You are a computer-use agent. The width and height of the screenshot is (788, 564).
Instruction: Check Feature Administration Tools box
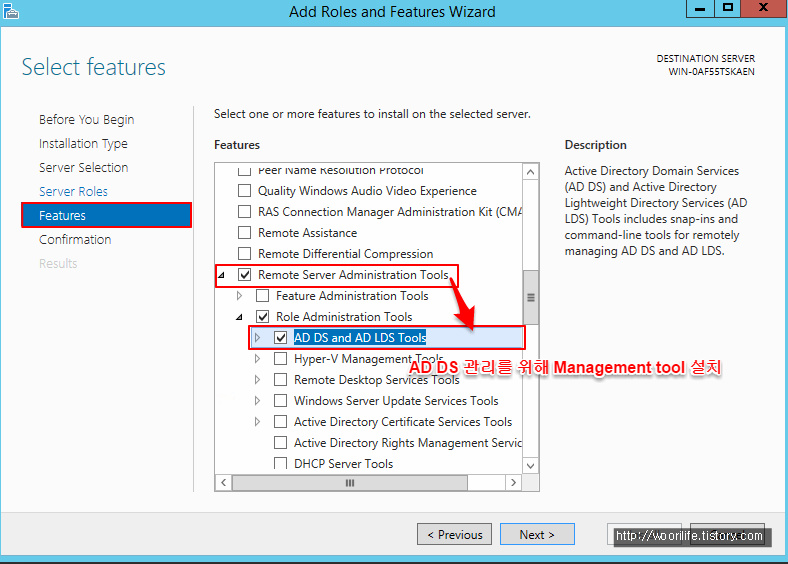[262, 296]
